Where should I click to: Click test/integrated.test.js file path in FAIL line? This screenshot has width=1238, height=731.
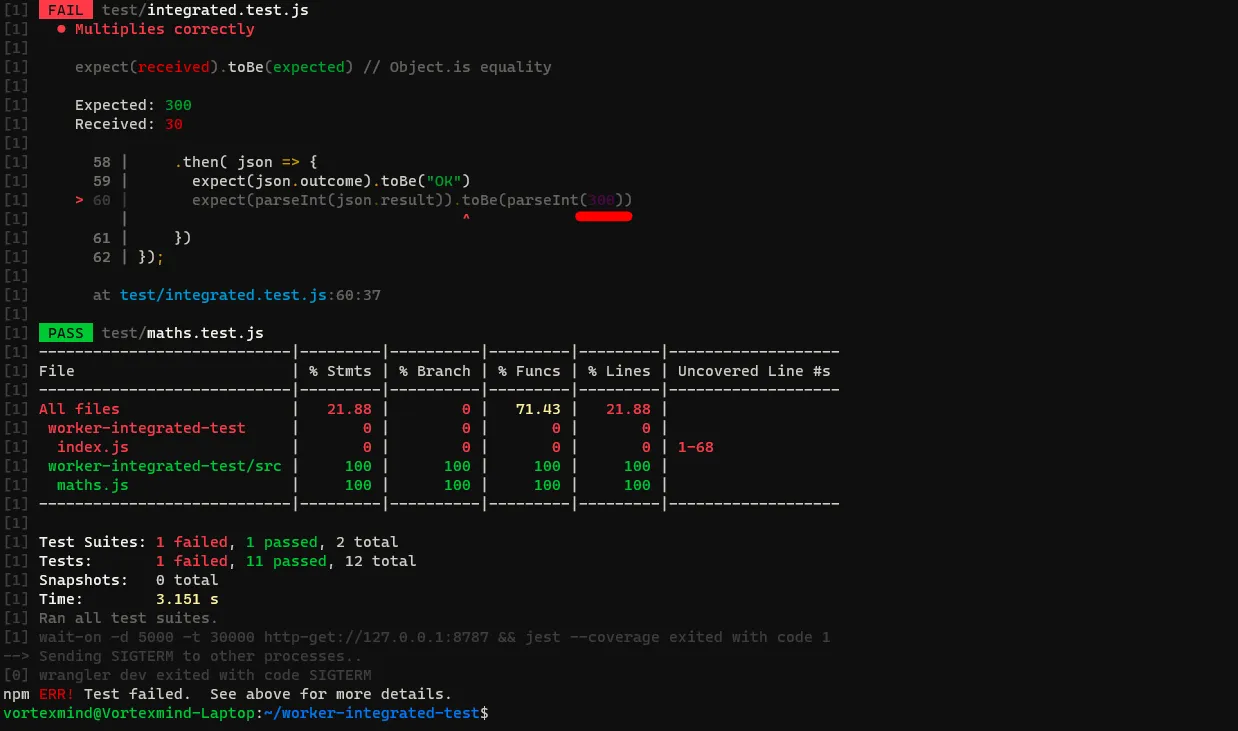tap(205, 10)
